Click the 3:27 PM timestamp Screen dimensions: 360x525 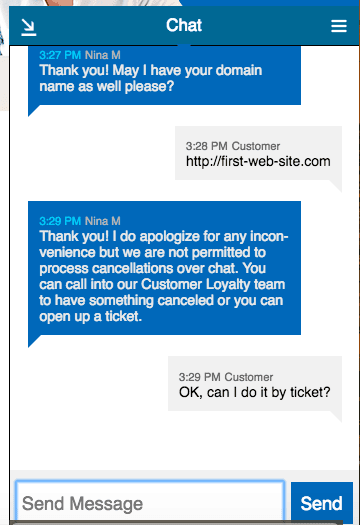pyautogui.click(x=60, y=55)
